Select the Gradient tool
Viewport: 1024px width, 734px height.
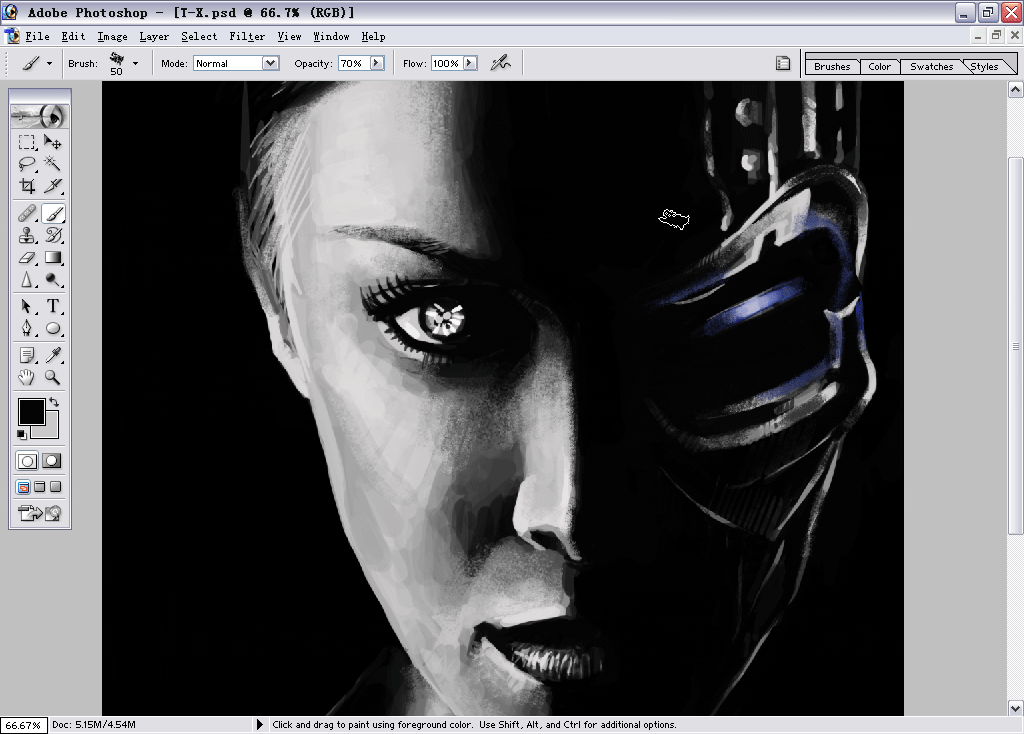coord(52,257)
